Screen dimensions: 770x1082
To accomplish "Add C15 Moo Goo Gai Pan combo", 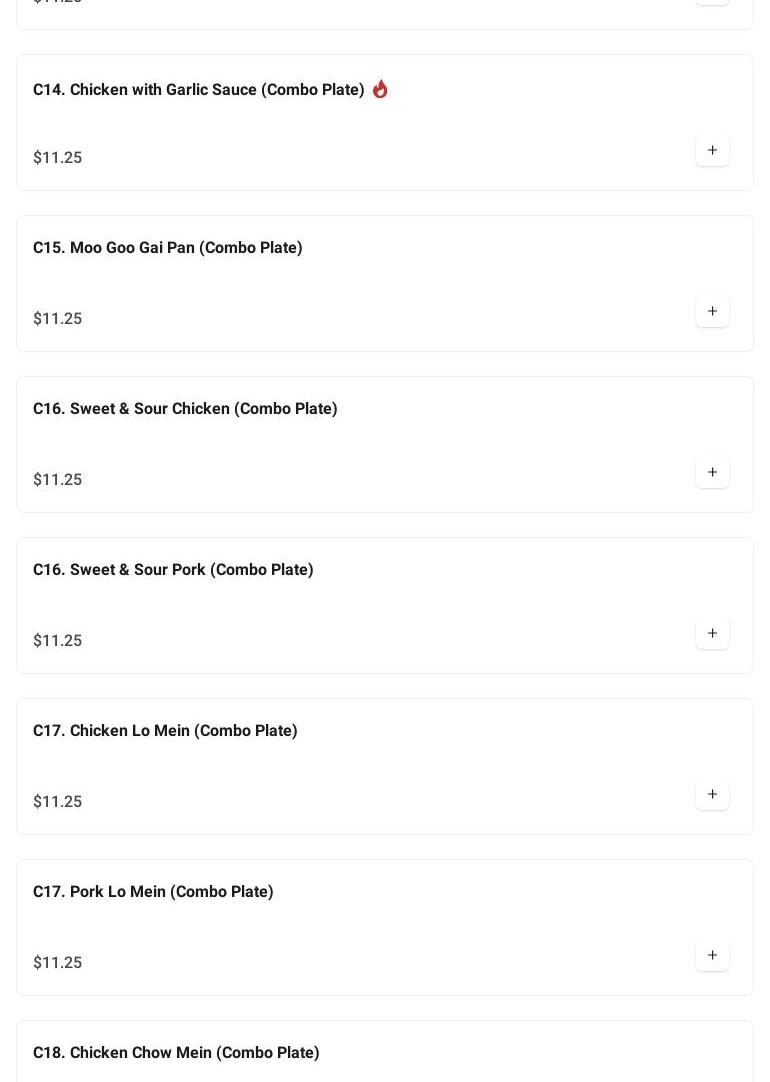I will [712, 312].
